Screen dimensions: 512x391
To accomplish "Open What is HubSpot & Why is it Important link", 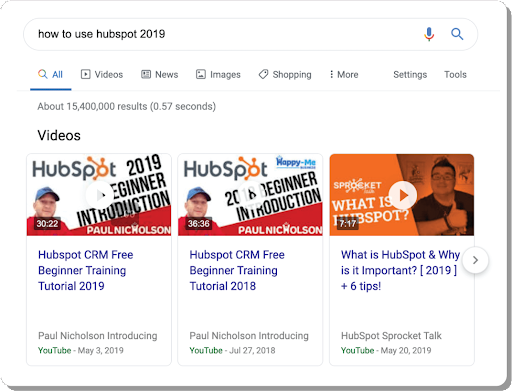I will click(400, 270).
